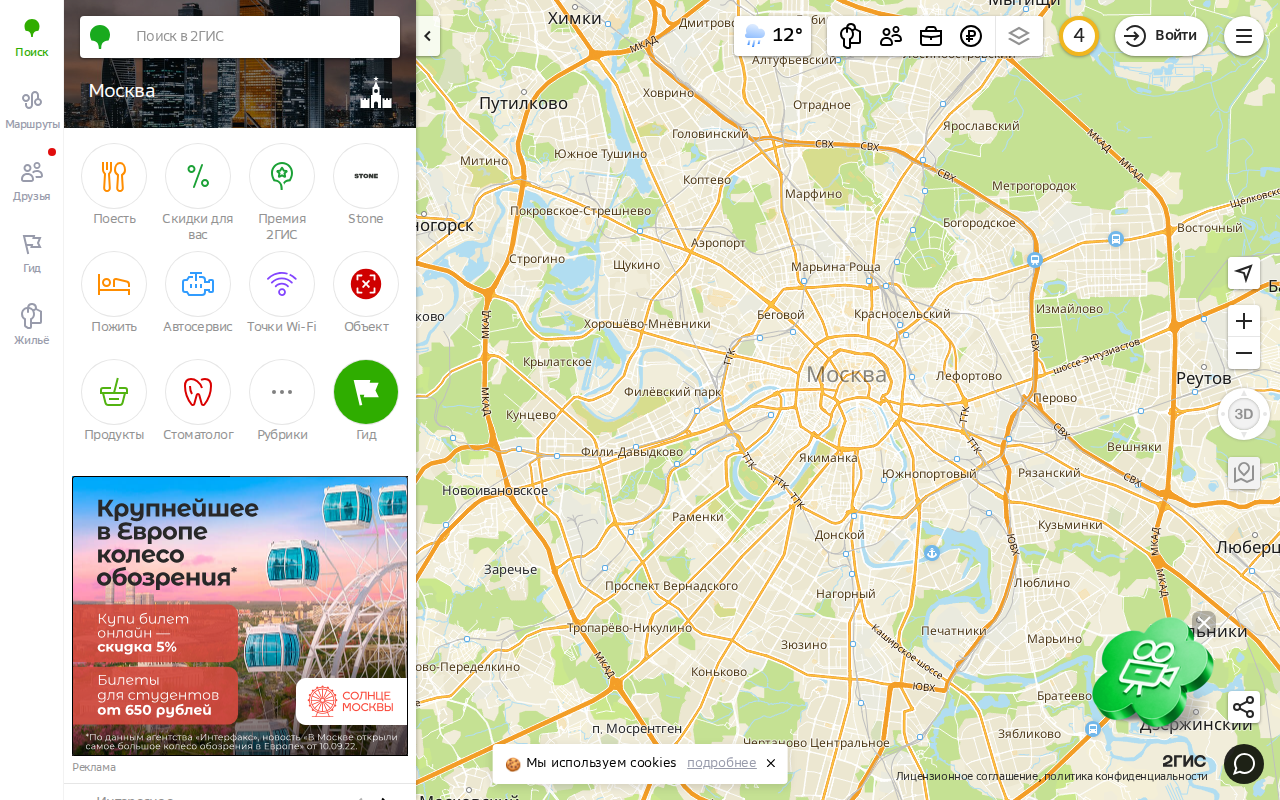Switch to the Гид sidebar tab
The width and height of the screenshot is (1280, 800).
[32, 254]
